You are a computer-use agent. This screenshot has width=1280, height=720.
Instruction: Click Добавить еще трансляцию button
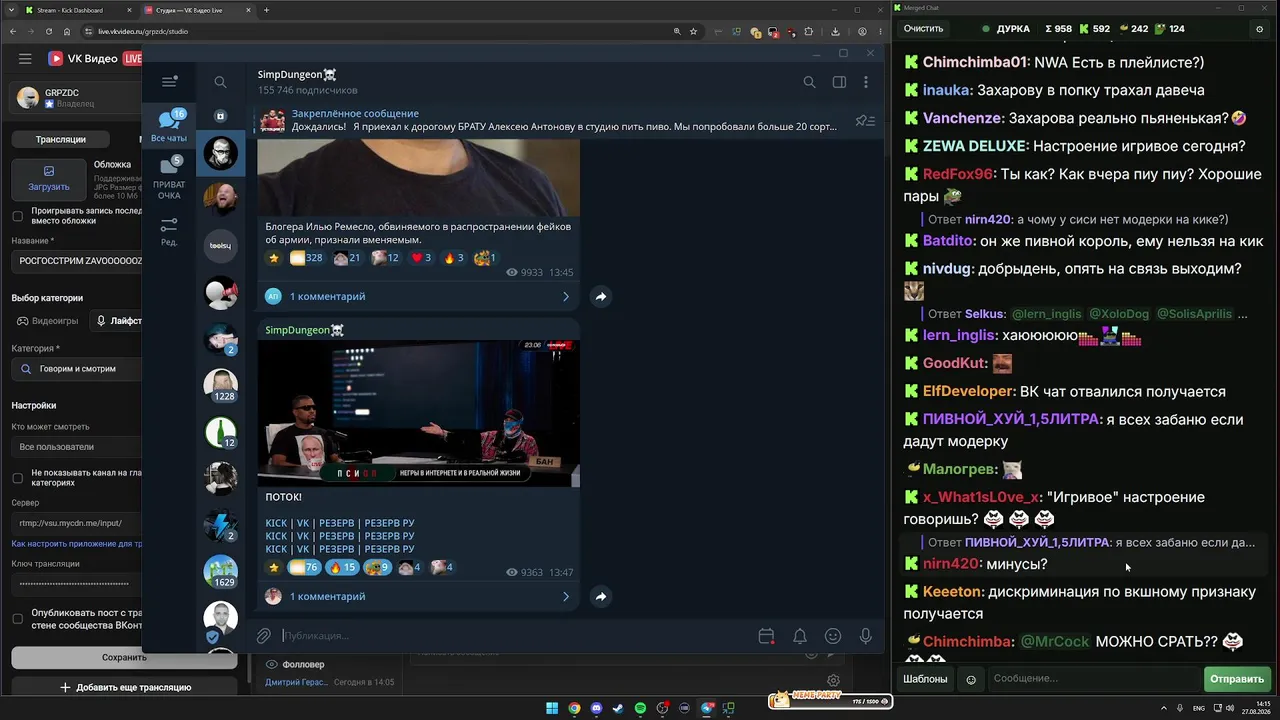pyautogui.click(x=125, y=688)
